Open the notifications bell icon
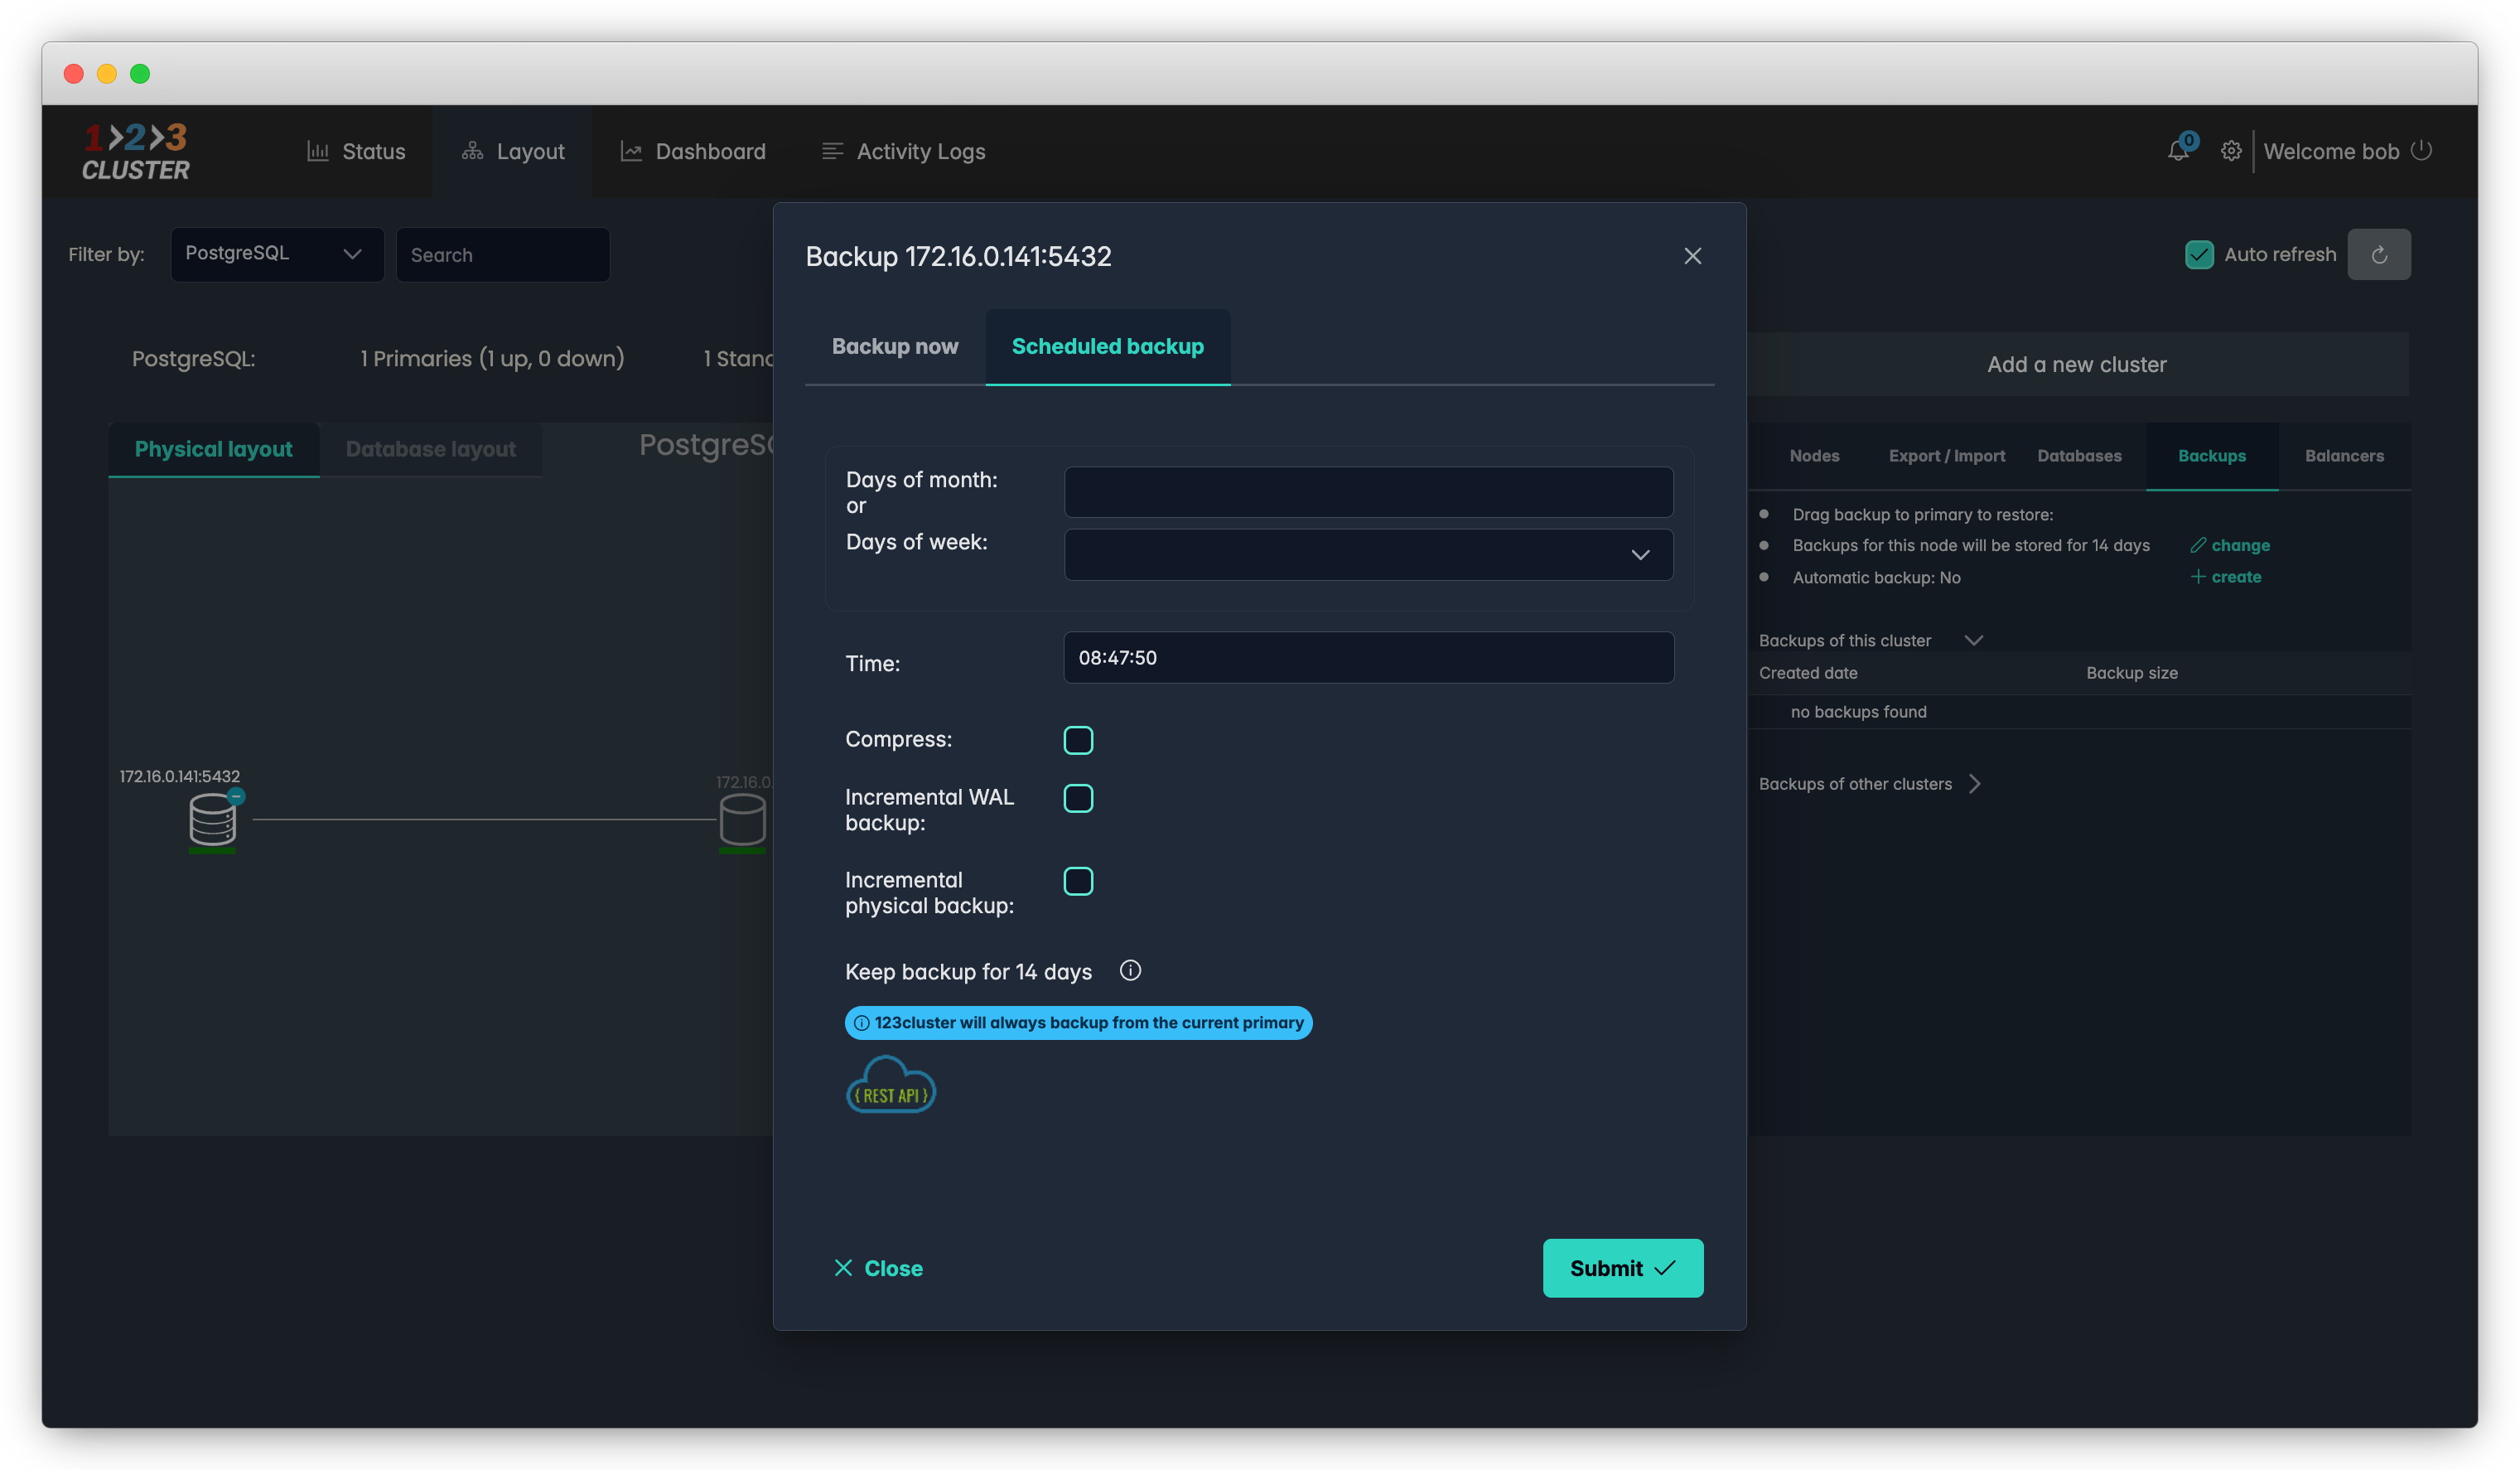Image resolution: width=2520 pixels, height=1470 pixels. click(2177, 151)
